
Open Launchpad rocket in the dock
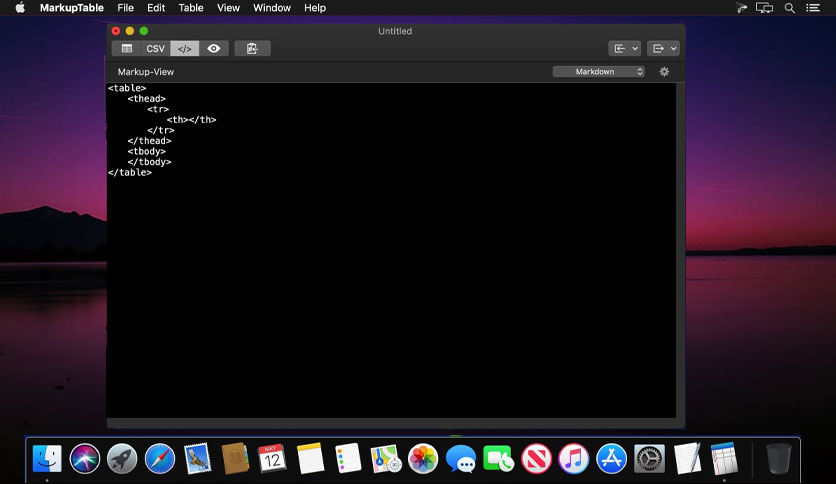click(x=122, y=458)
